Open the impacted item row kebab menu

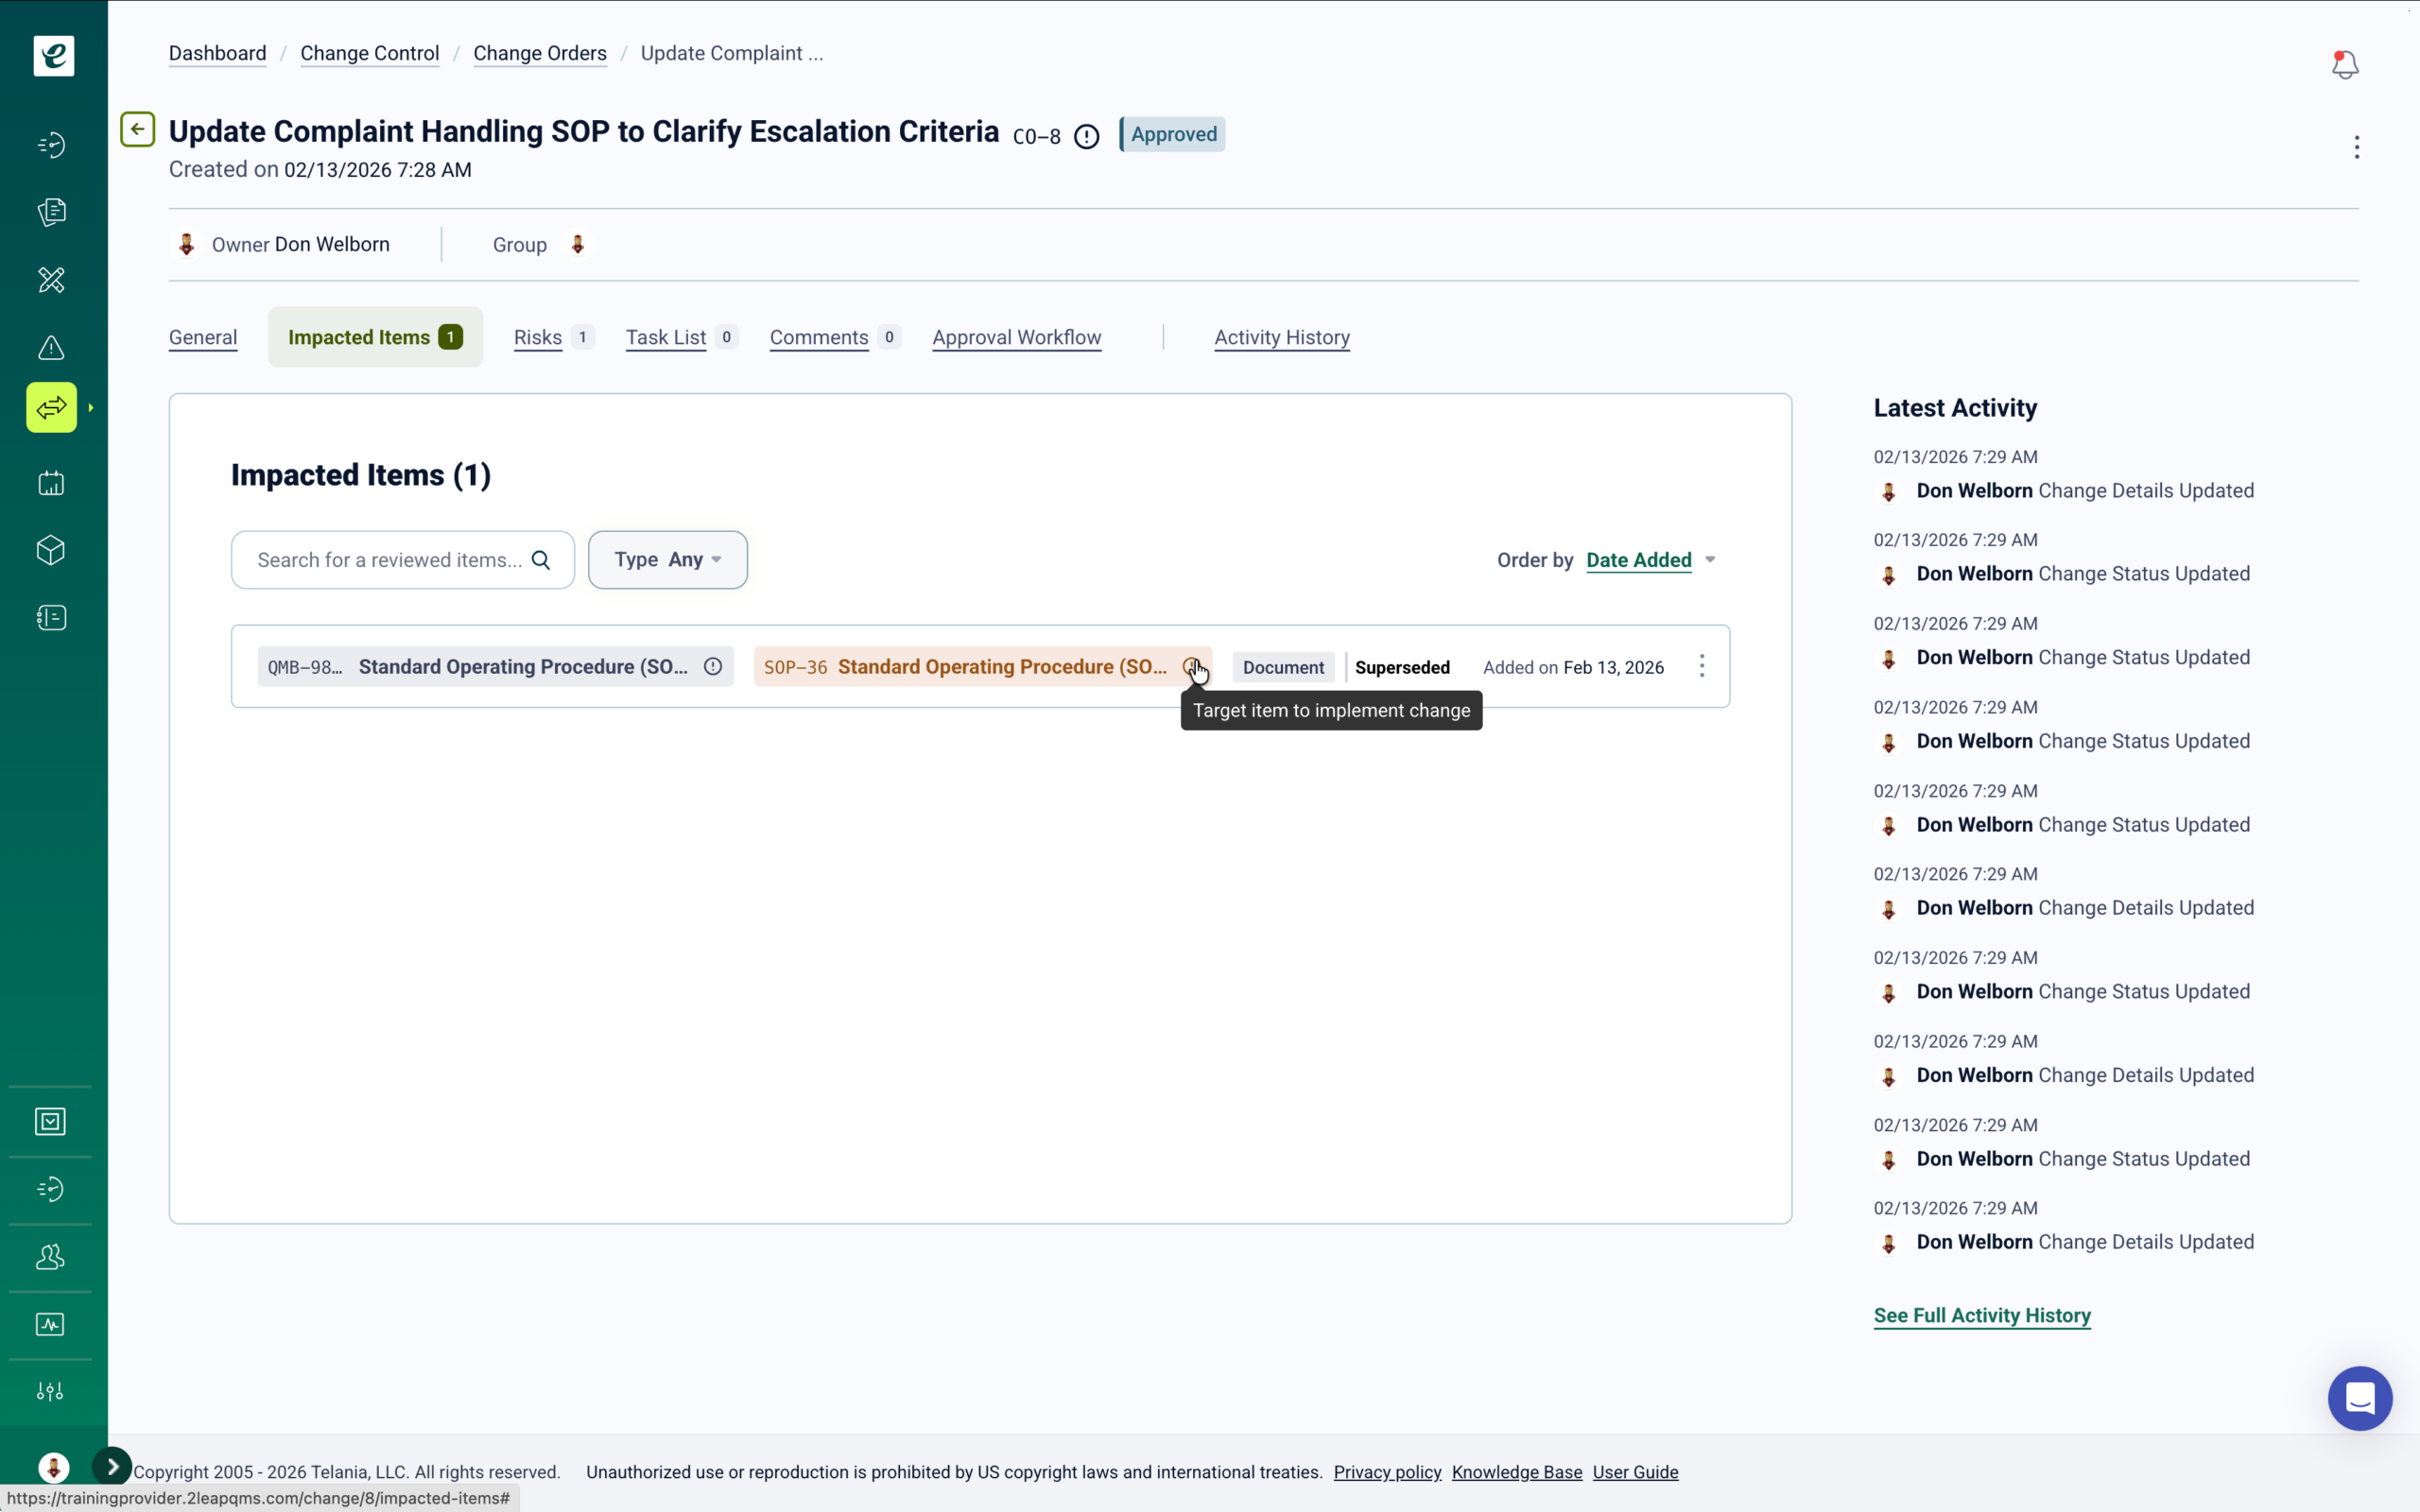1702,666
